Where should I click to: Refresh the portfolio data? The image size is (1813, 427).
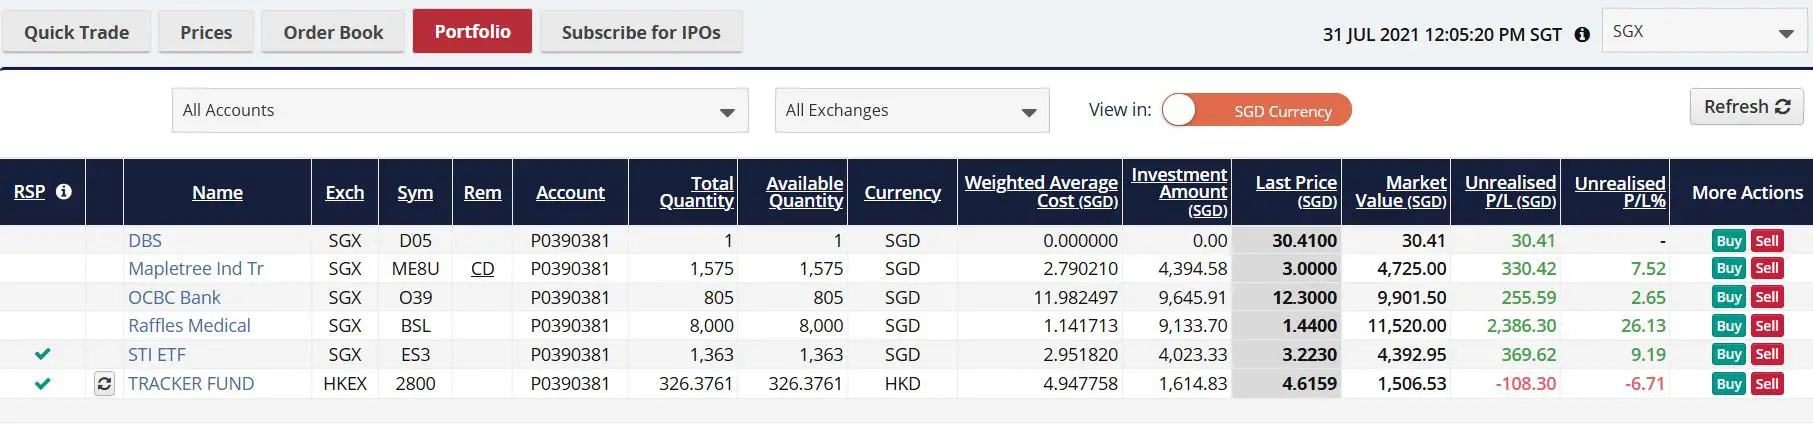click(x=1746, y=107)
